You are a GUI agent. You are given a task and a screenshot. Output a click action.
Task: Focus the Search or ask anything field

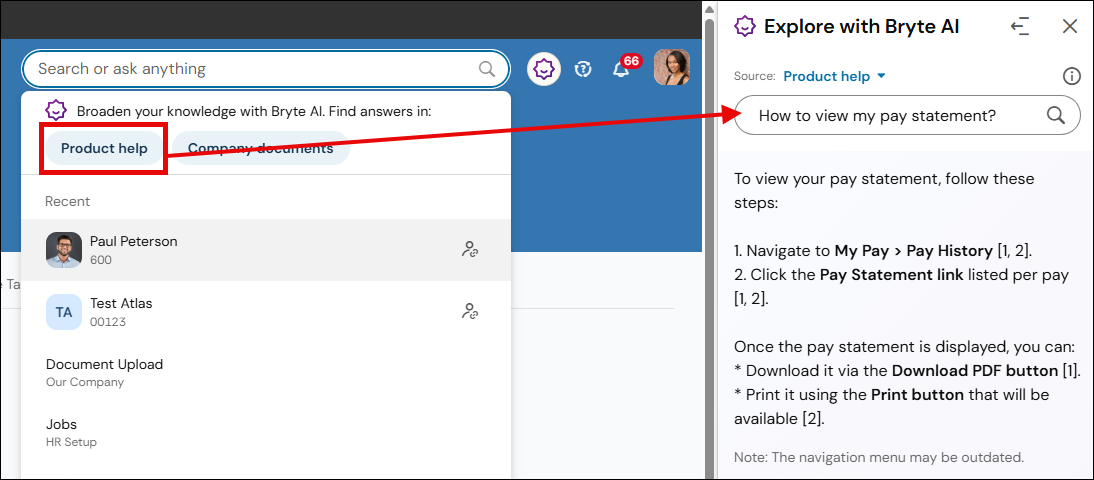pos(266,69)
